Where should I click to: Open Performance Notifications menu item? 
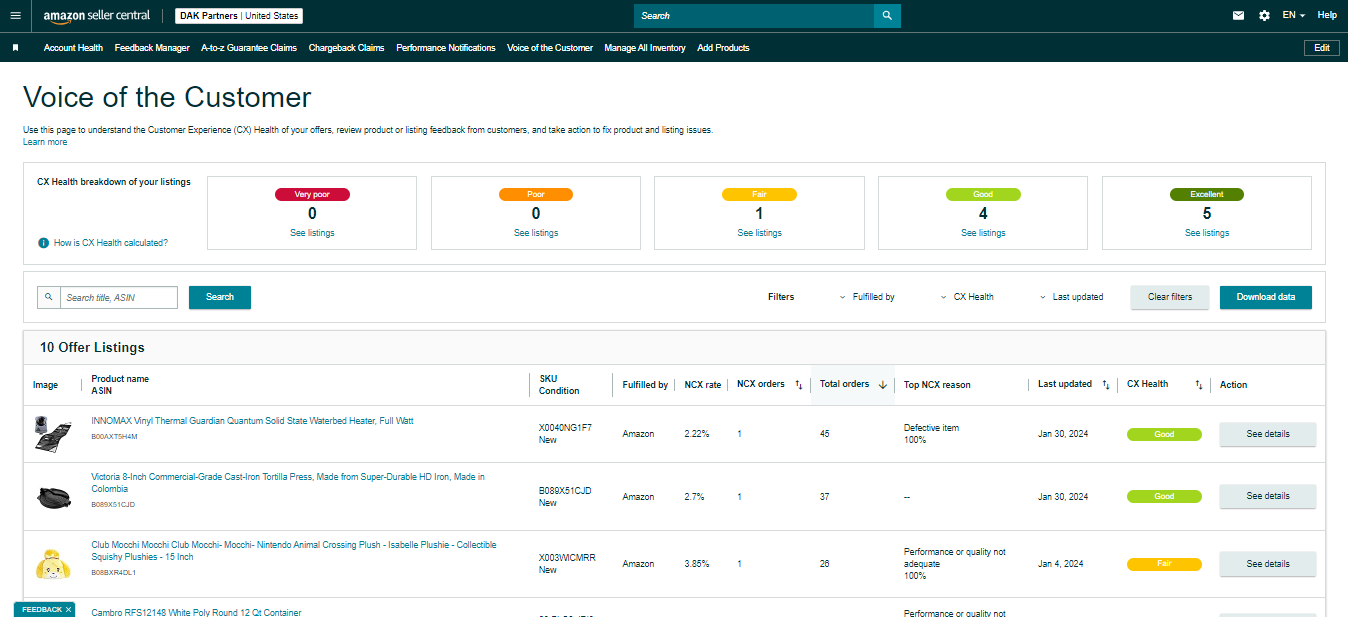point(446,48)
